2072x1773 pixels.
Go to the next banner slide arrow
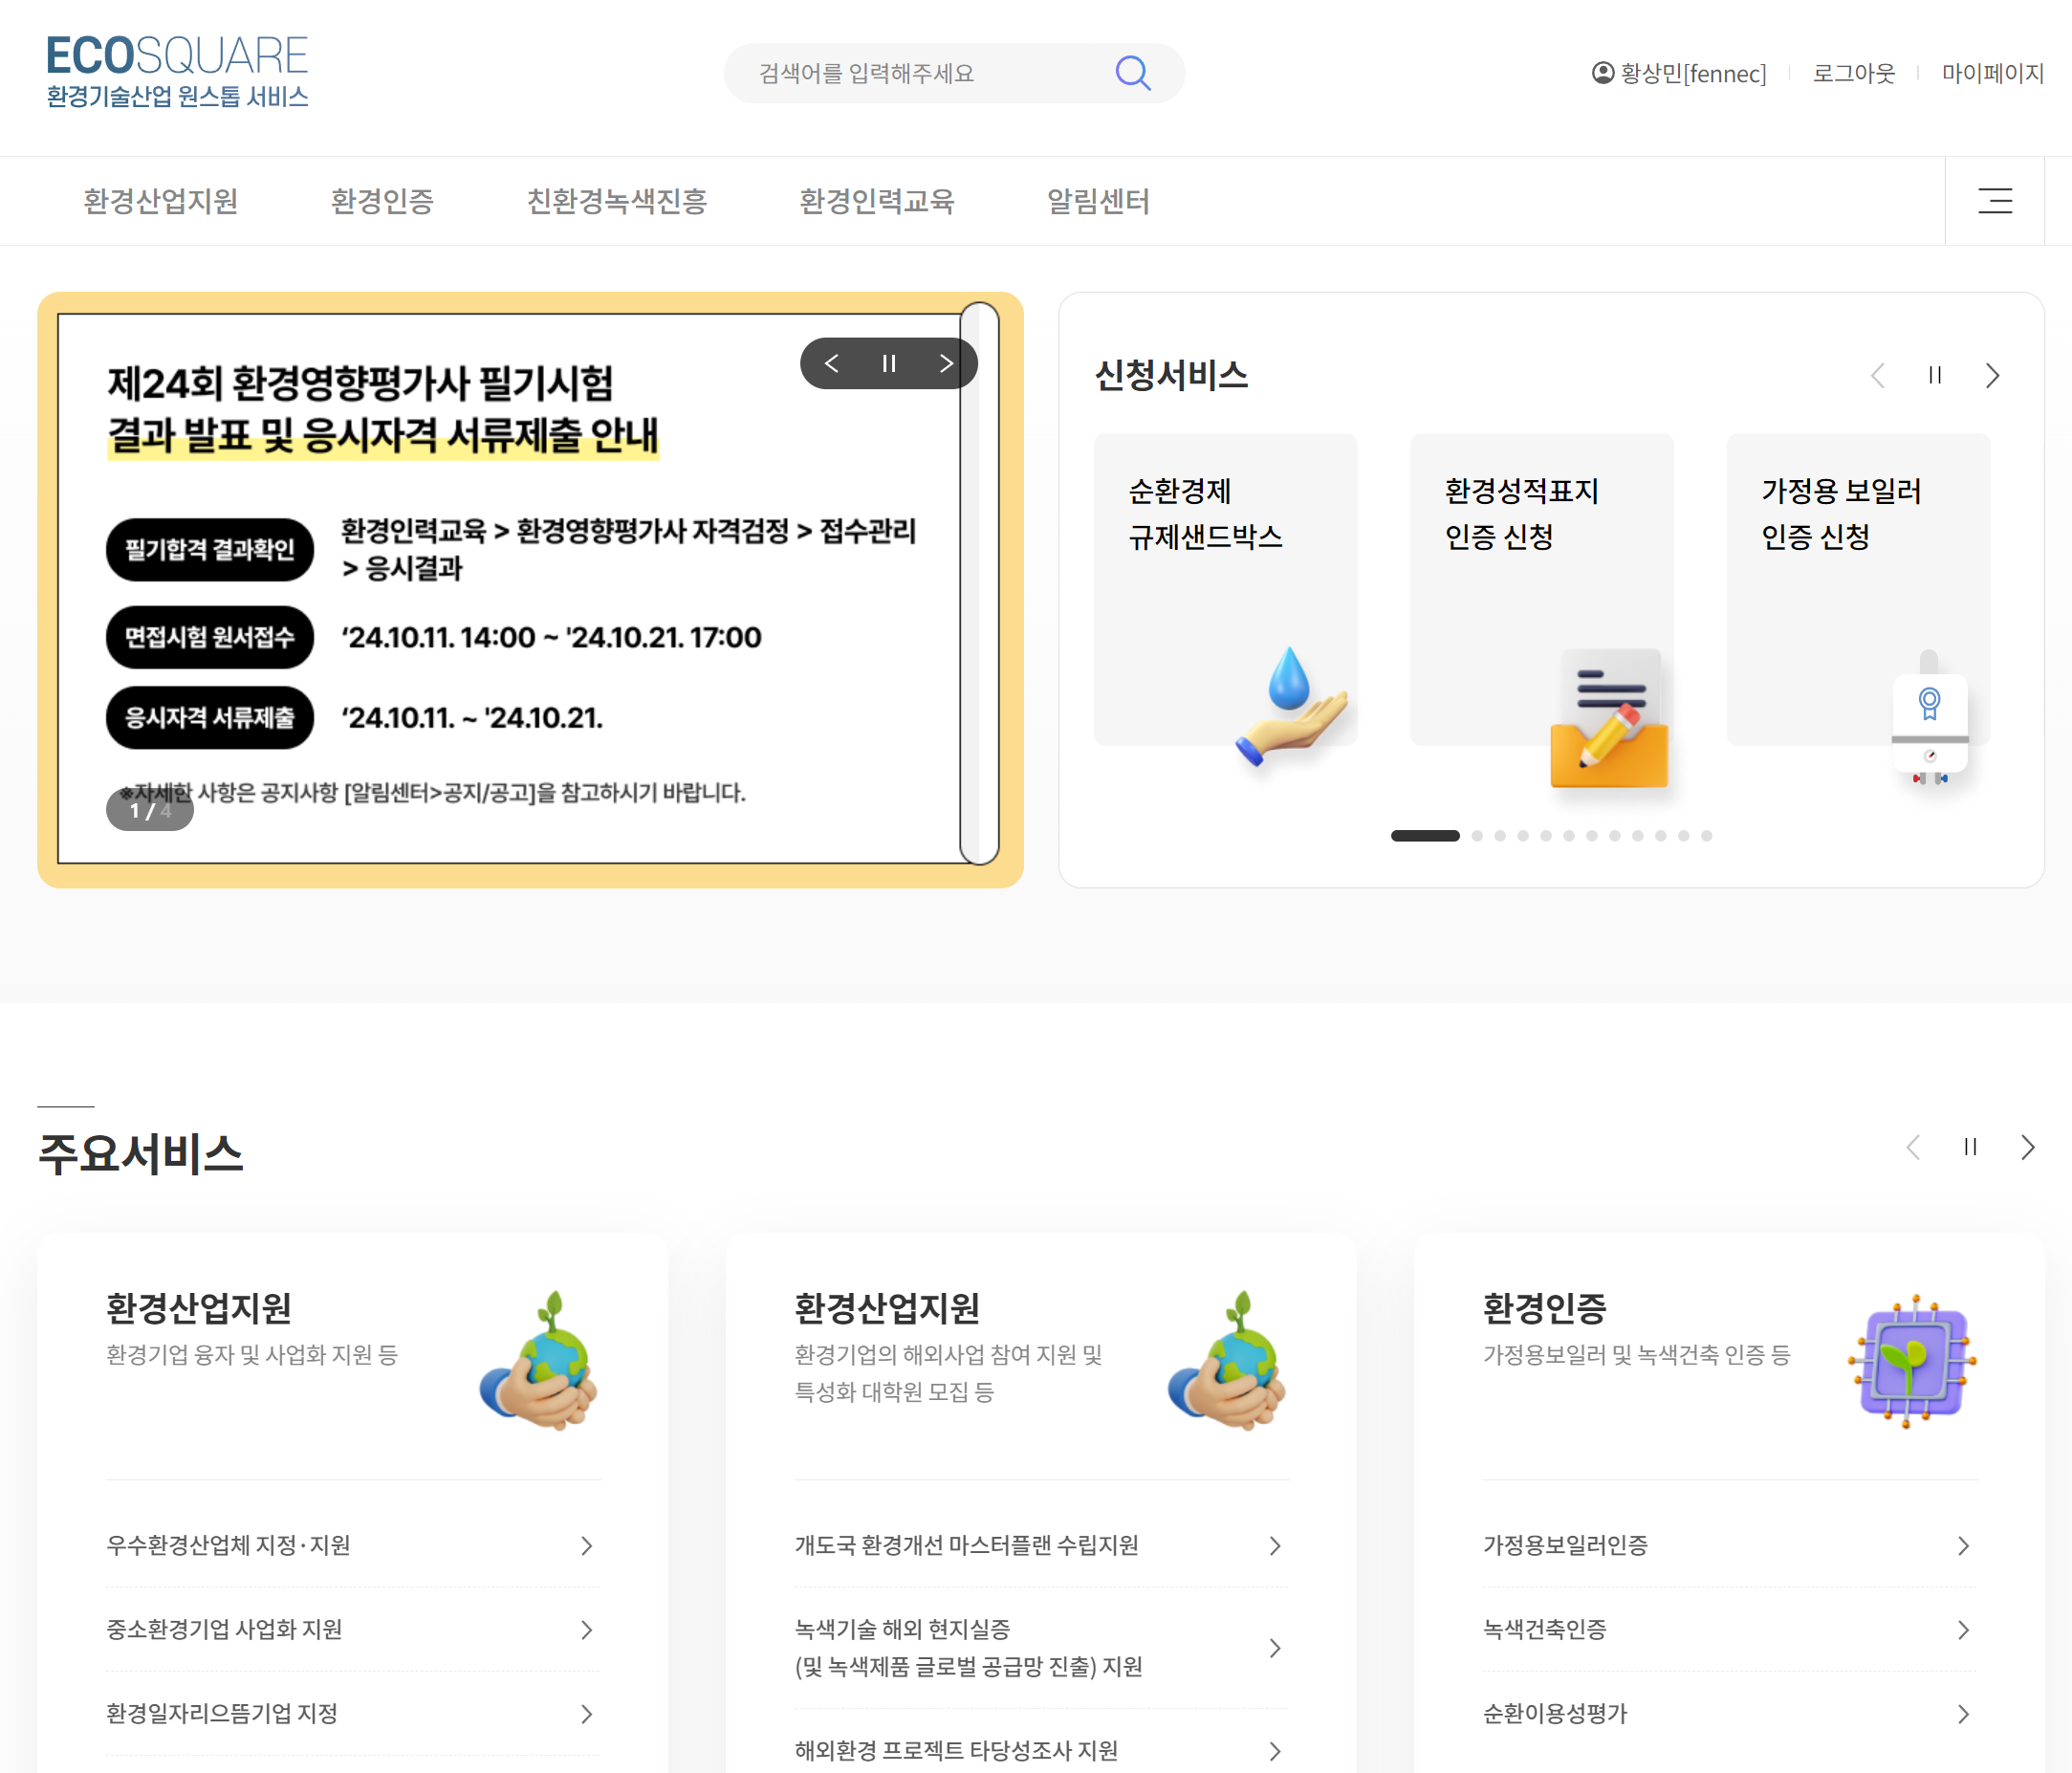tap(945, 363)
